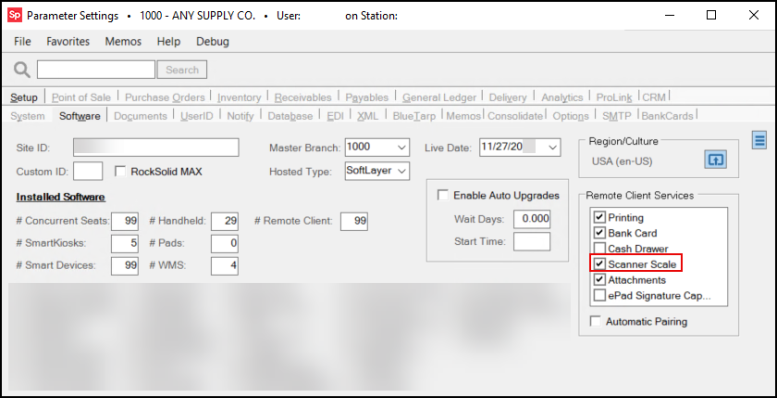Open the Debug menu
This screenshot has height=398, width=777.
(x=213, y=42)
